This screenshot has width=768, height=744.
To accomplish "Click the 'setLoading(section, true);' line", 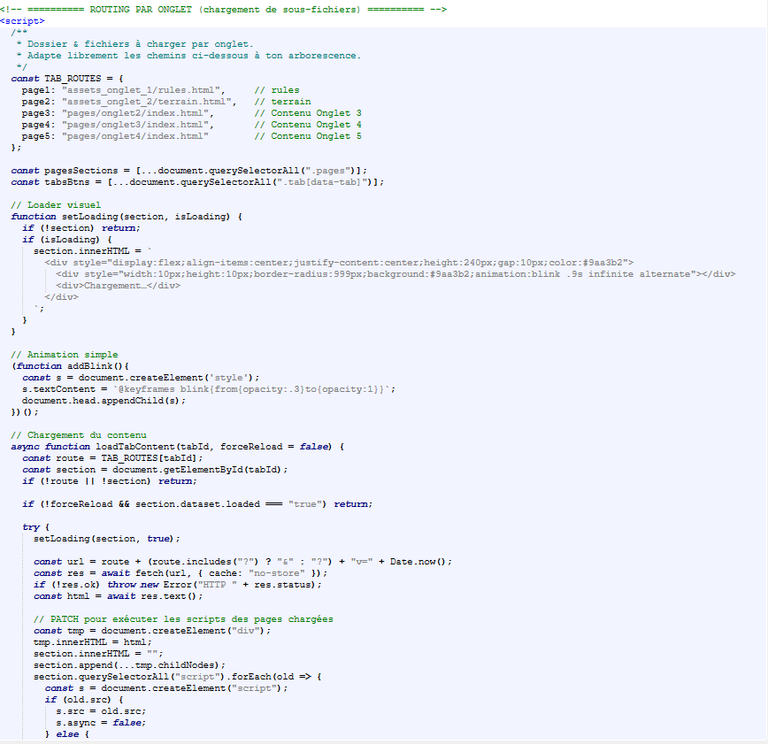I will point(107,539).
